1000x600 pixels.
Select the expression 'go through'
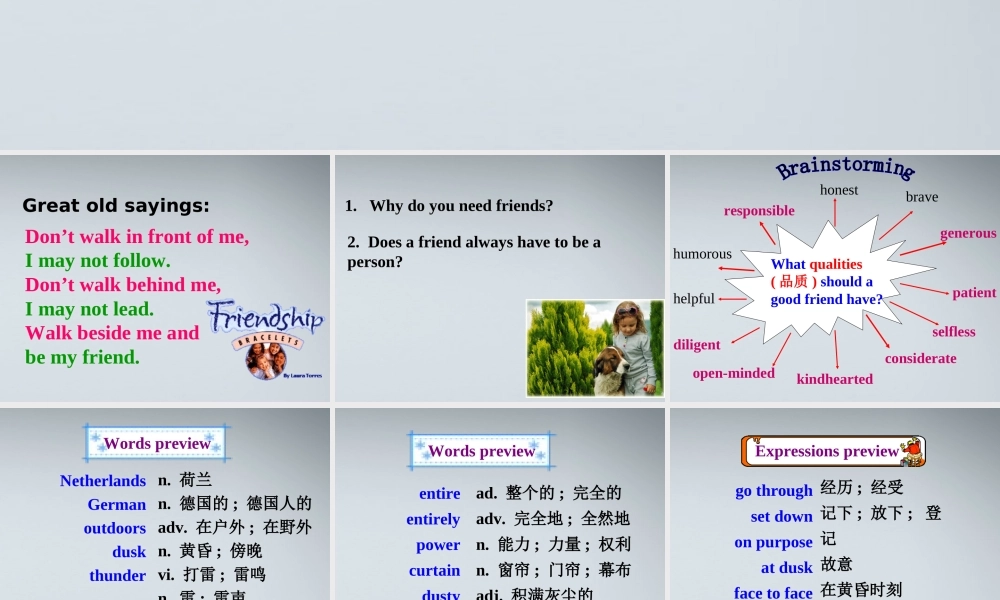click(x=774, y=491)
